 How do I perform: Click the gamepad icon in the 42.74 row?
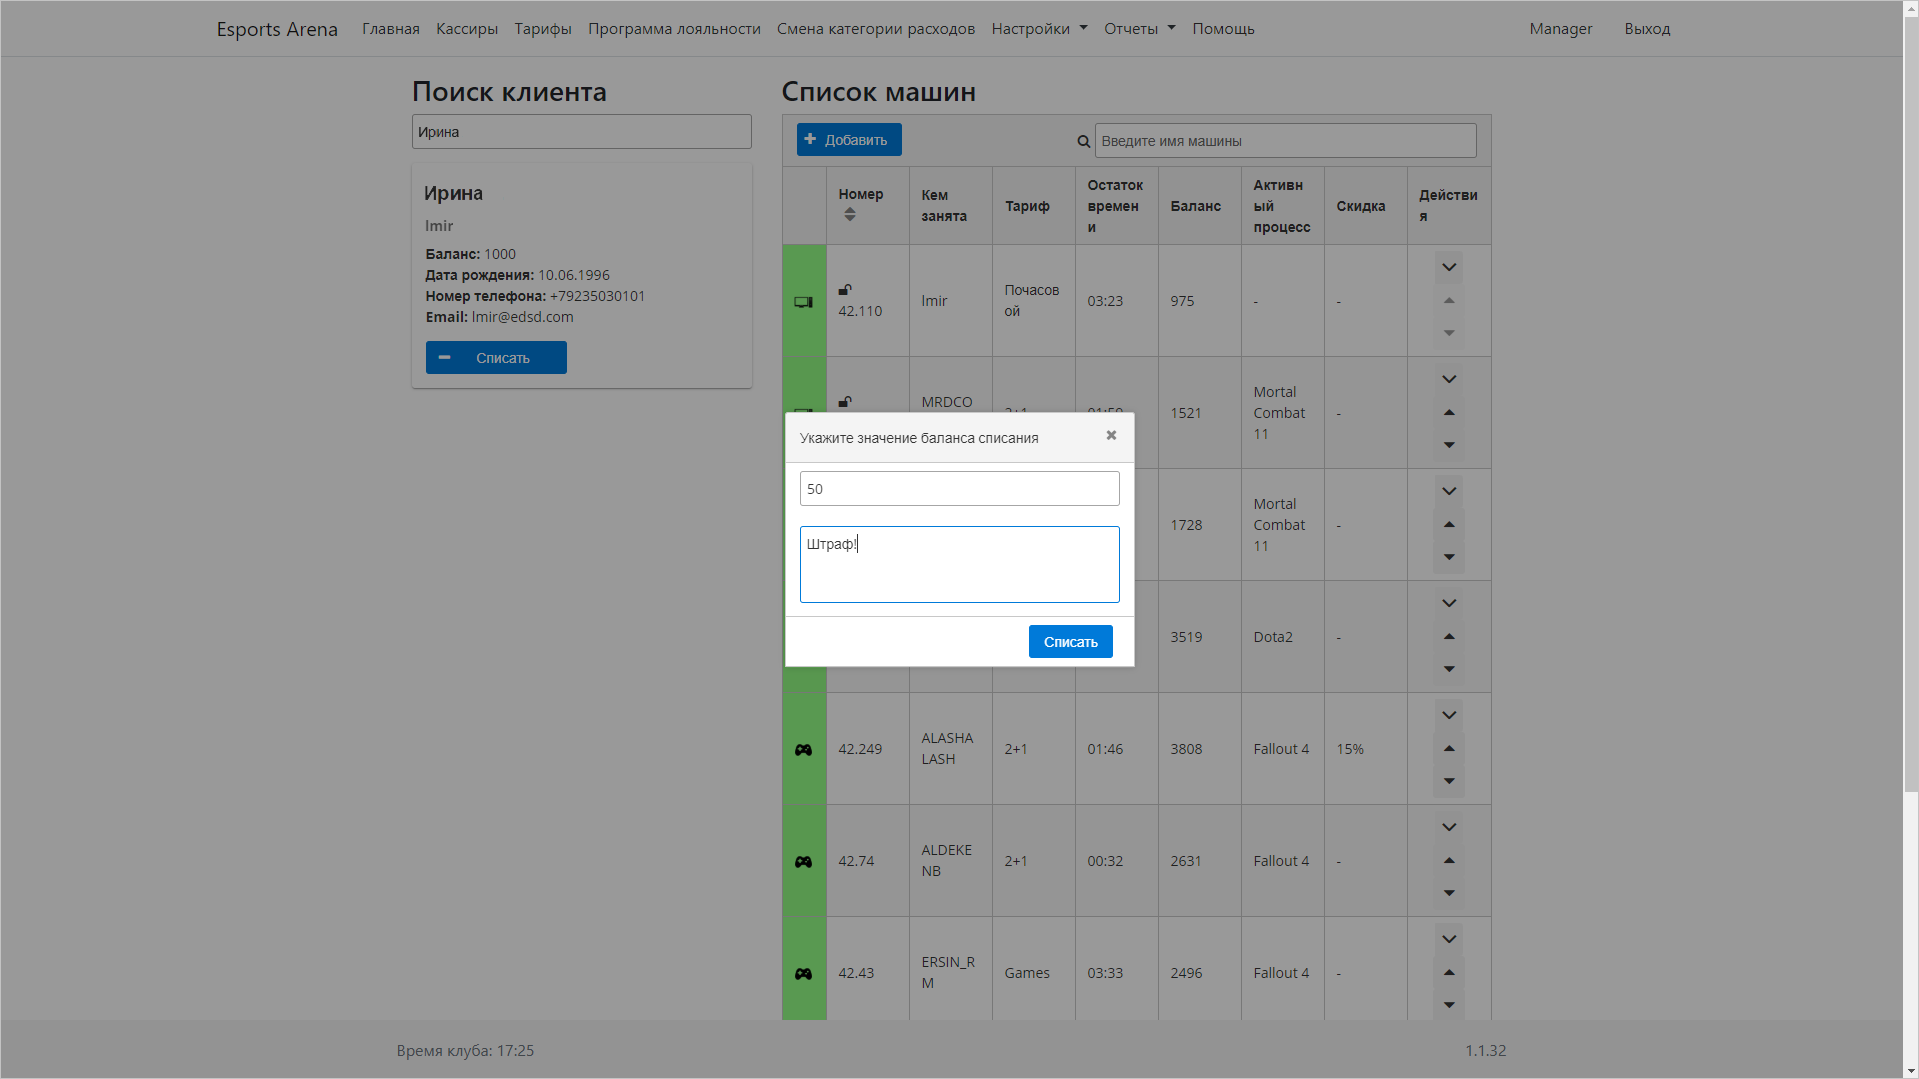pyautogui.click(x=803, y=862)
